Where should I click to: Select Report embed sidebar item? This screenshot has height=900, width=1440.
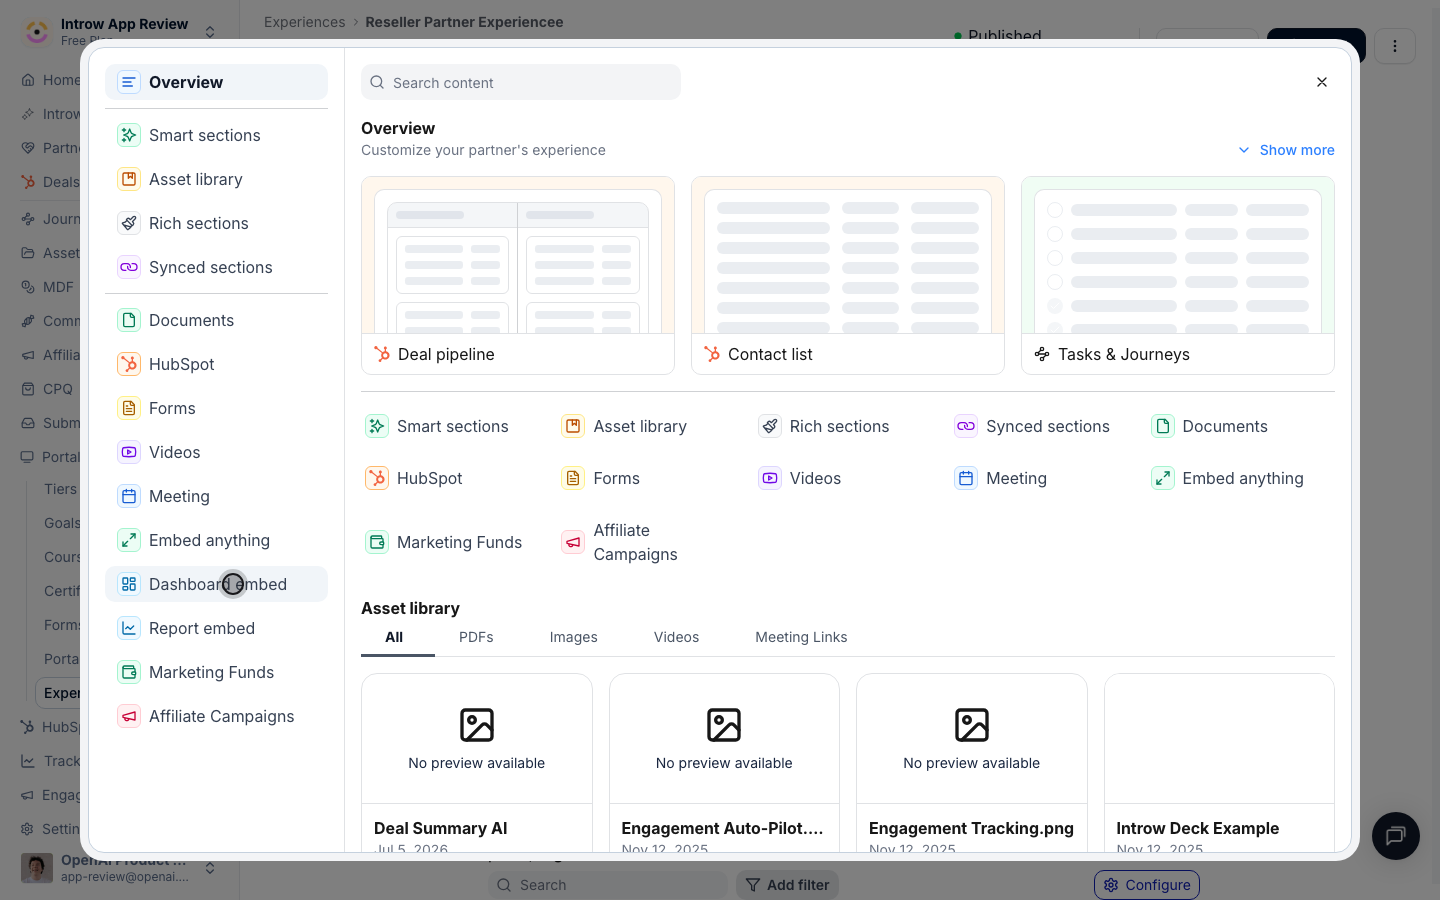(216, 628)
